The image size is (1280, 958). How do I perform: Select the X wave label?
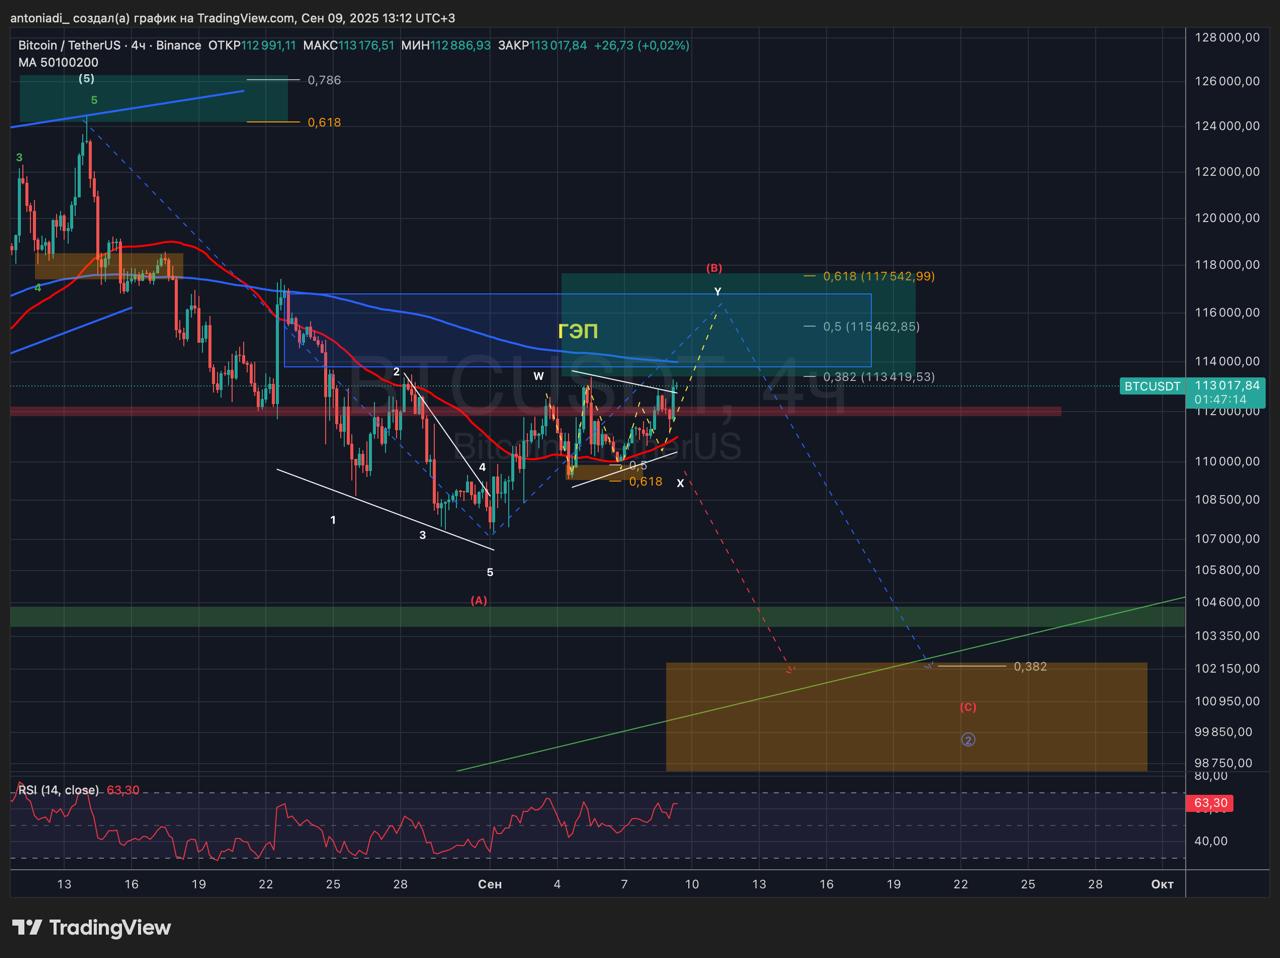681,483
